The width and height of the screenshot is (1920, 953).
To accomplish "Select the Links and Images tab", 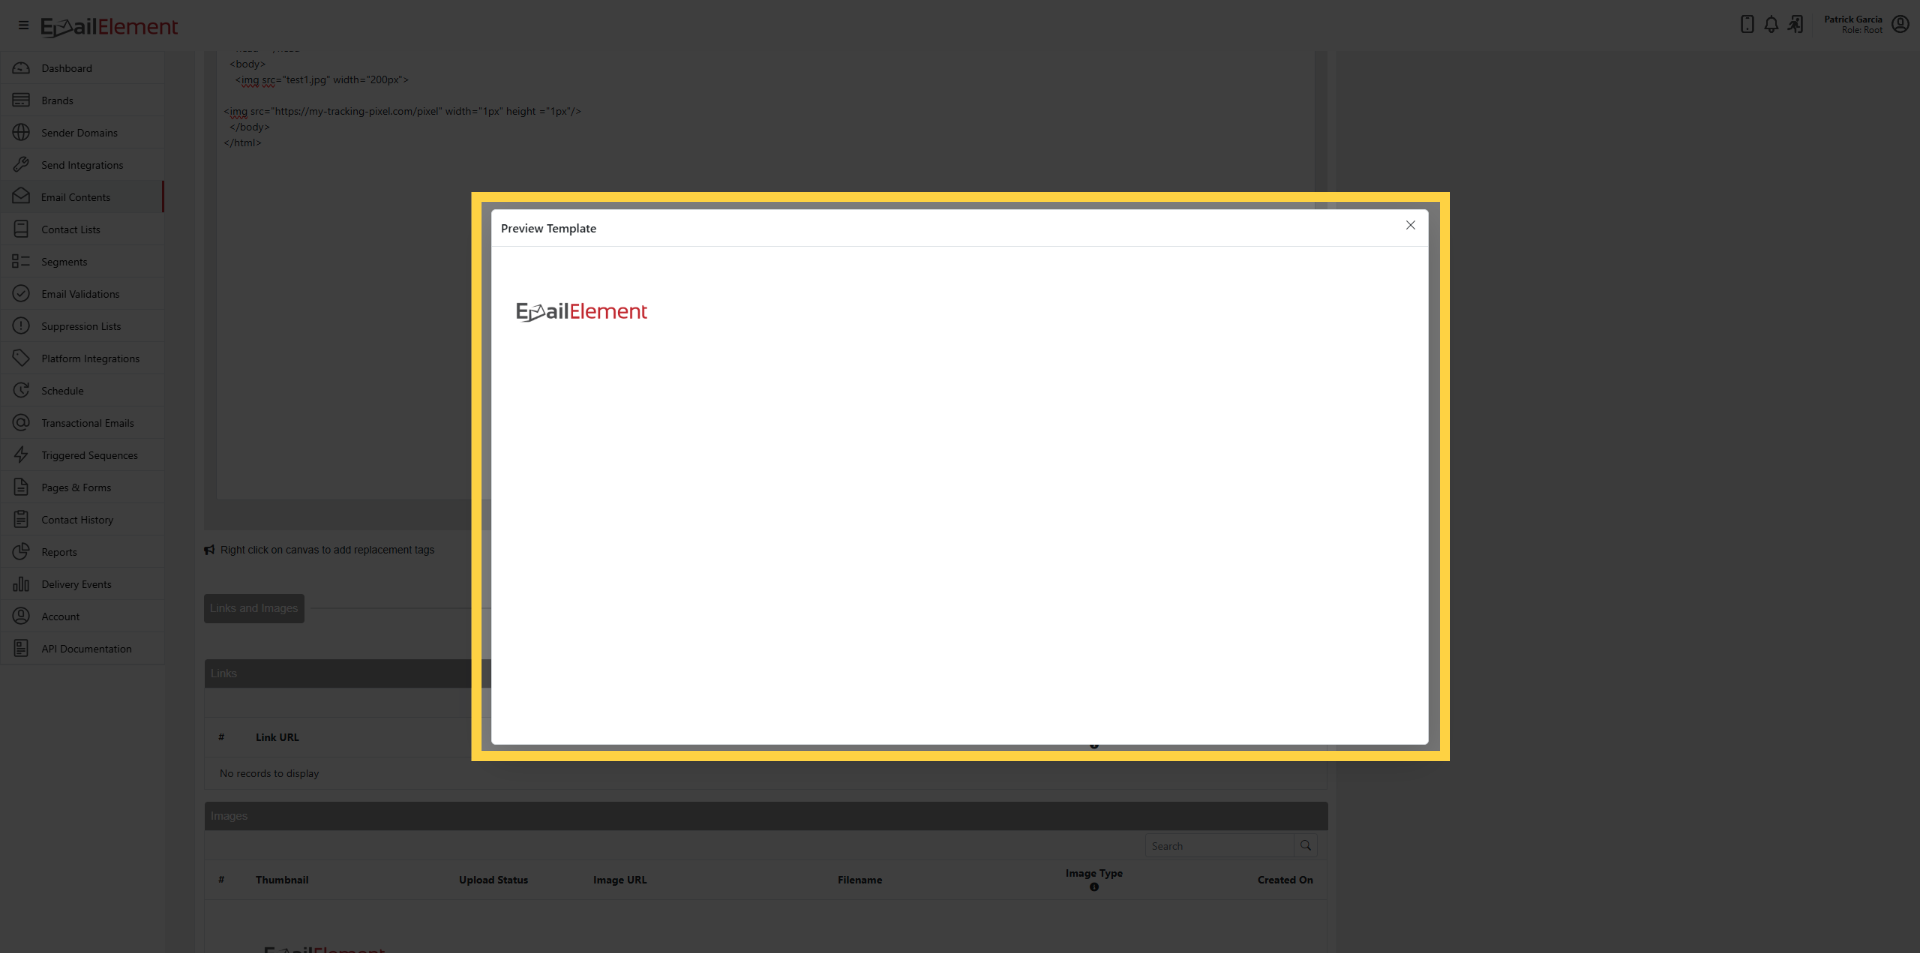I will point(254,608).
